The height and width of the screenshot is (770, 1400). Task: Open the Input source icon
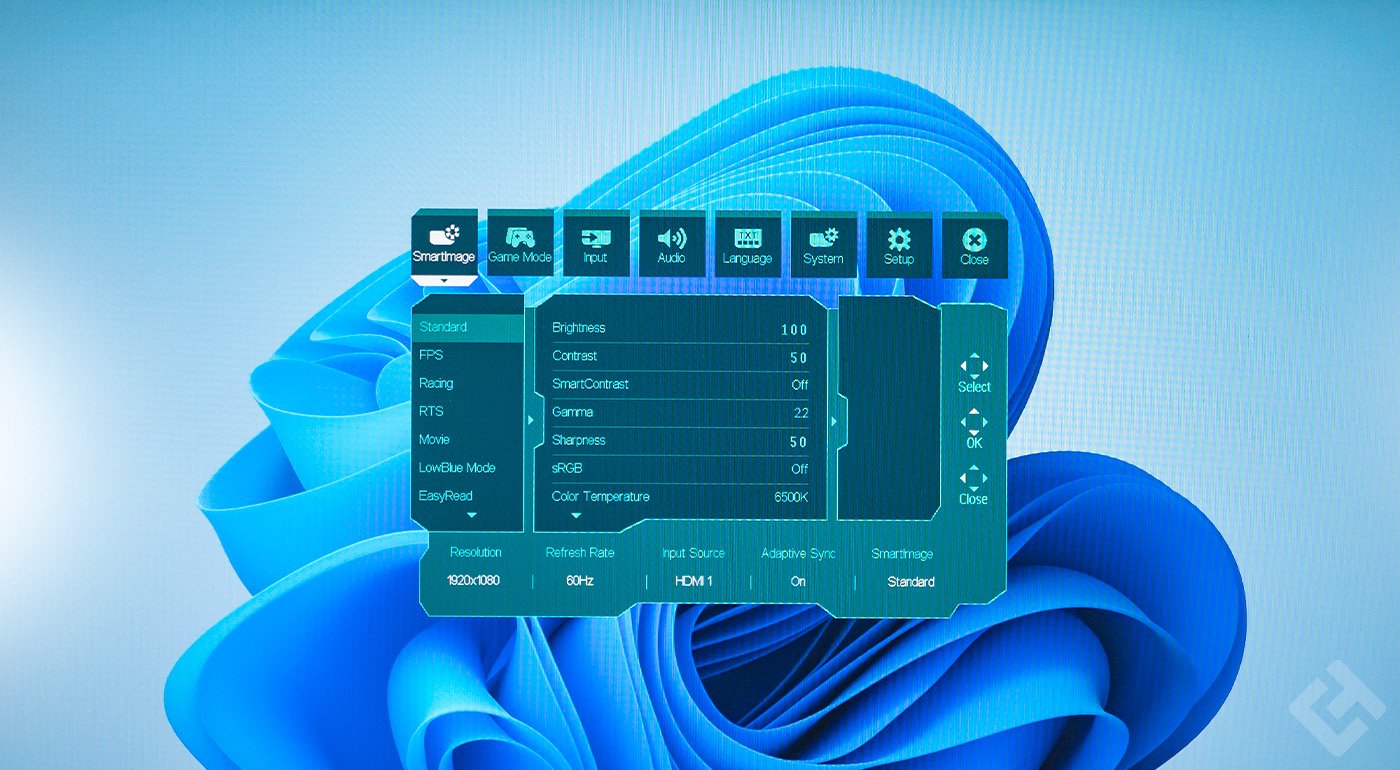click(595, 238)
